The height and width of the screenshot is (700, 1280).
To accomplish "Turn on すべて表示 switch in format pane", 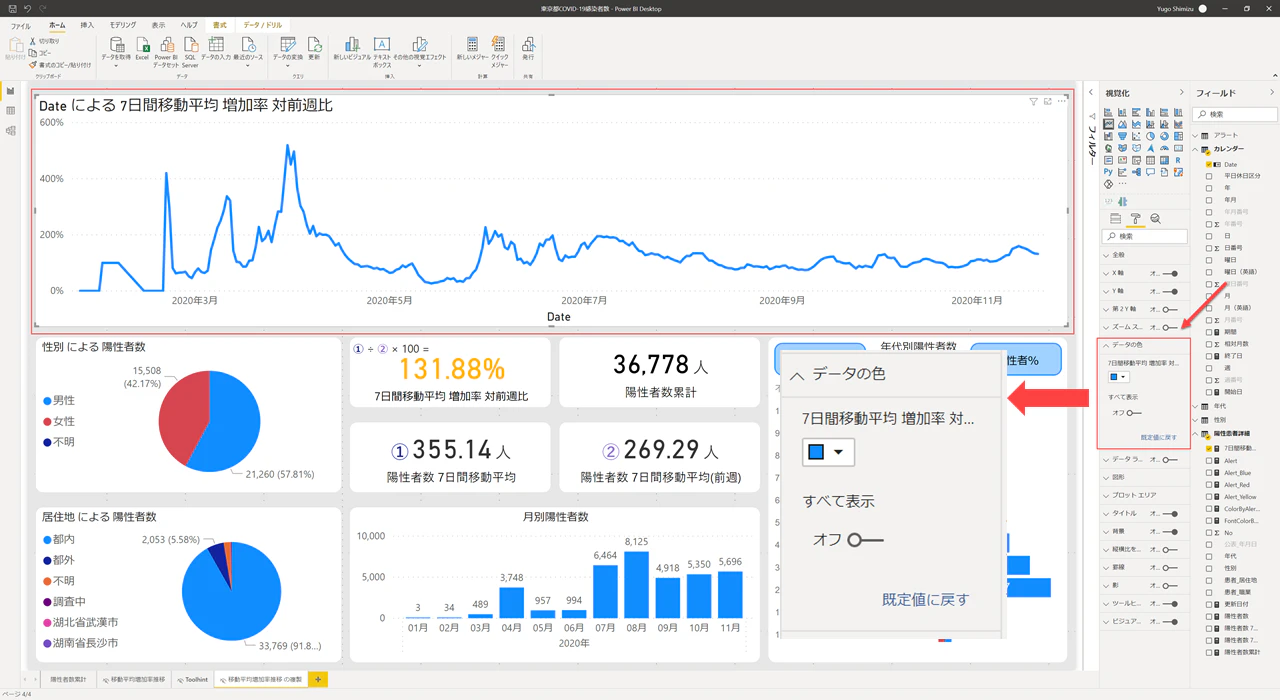I will (x=1134, y=412).
